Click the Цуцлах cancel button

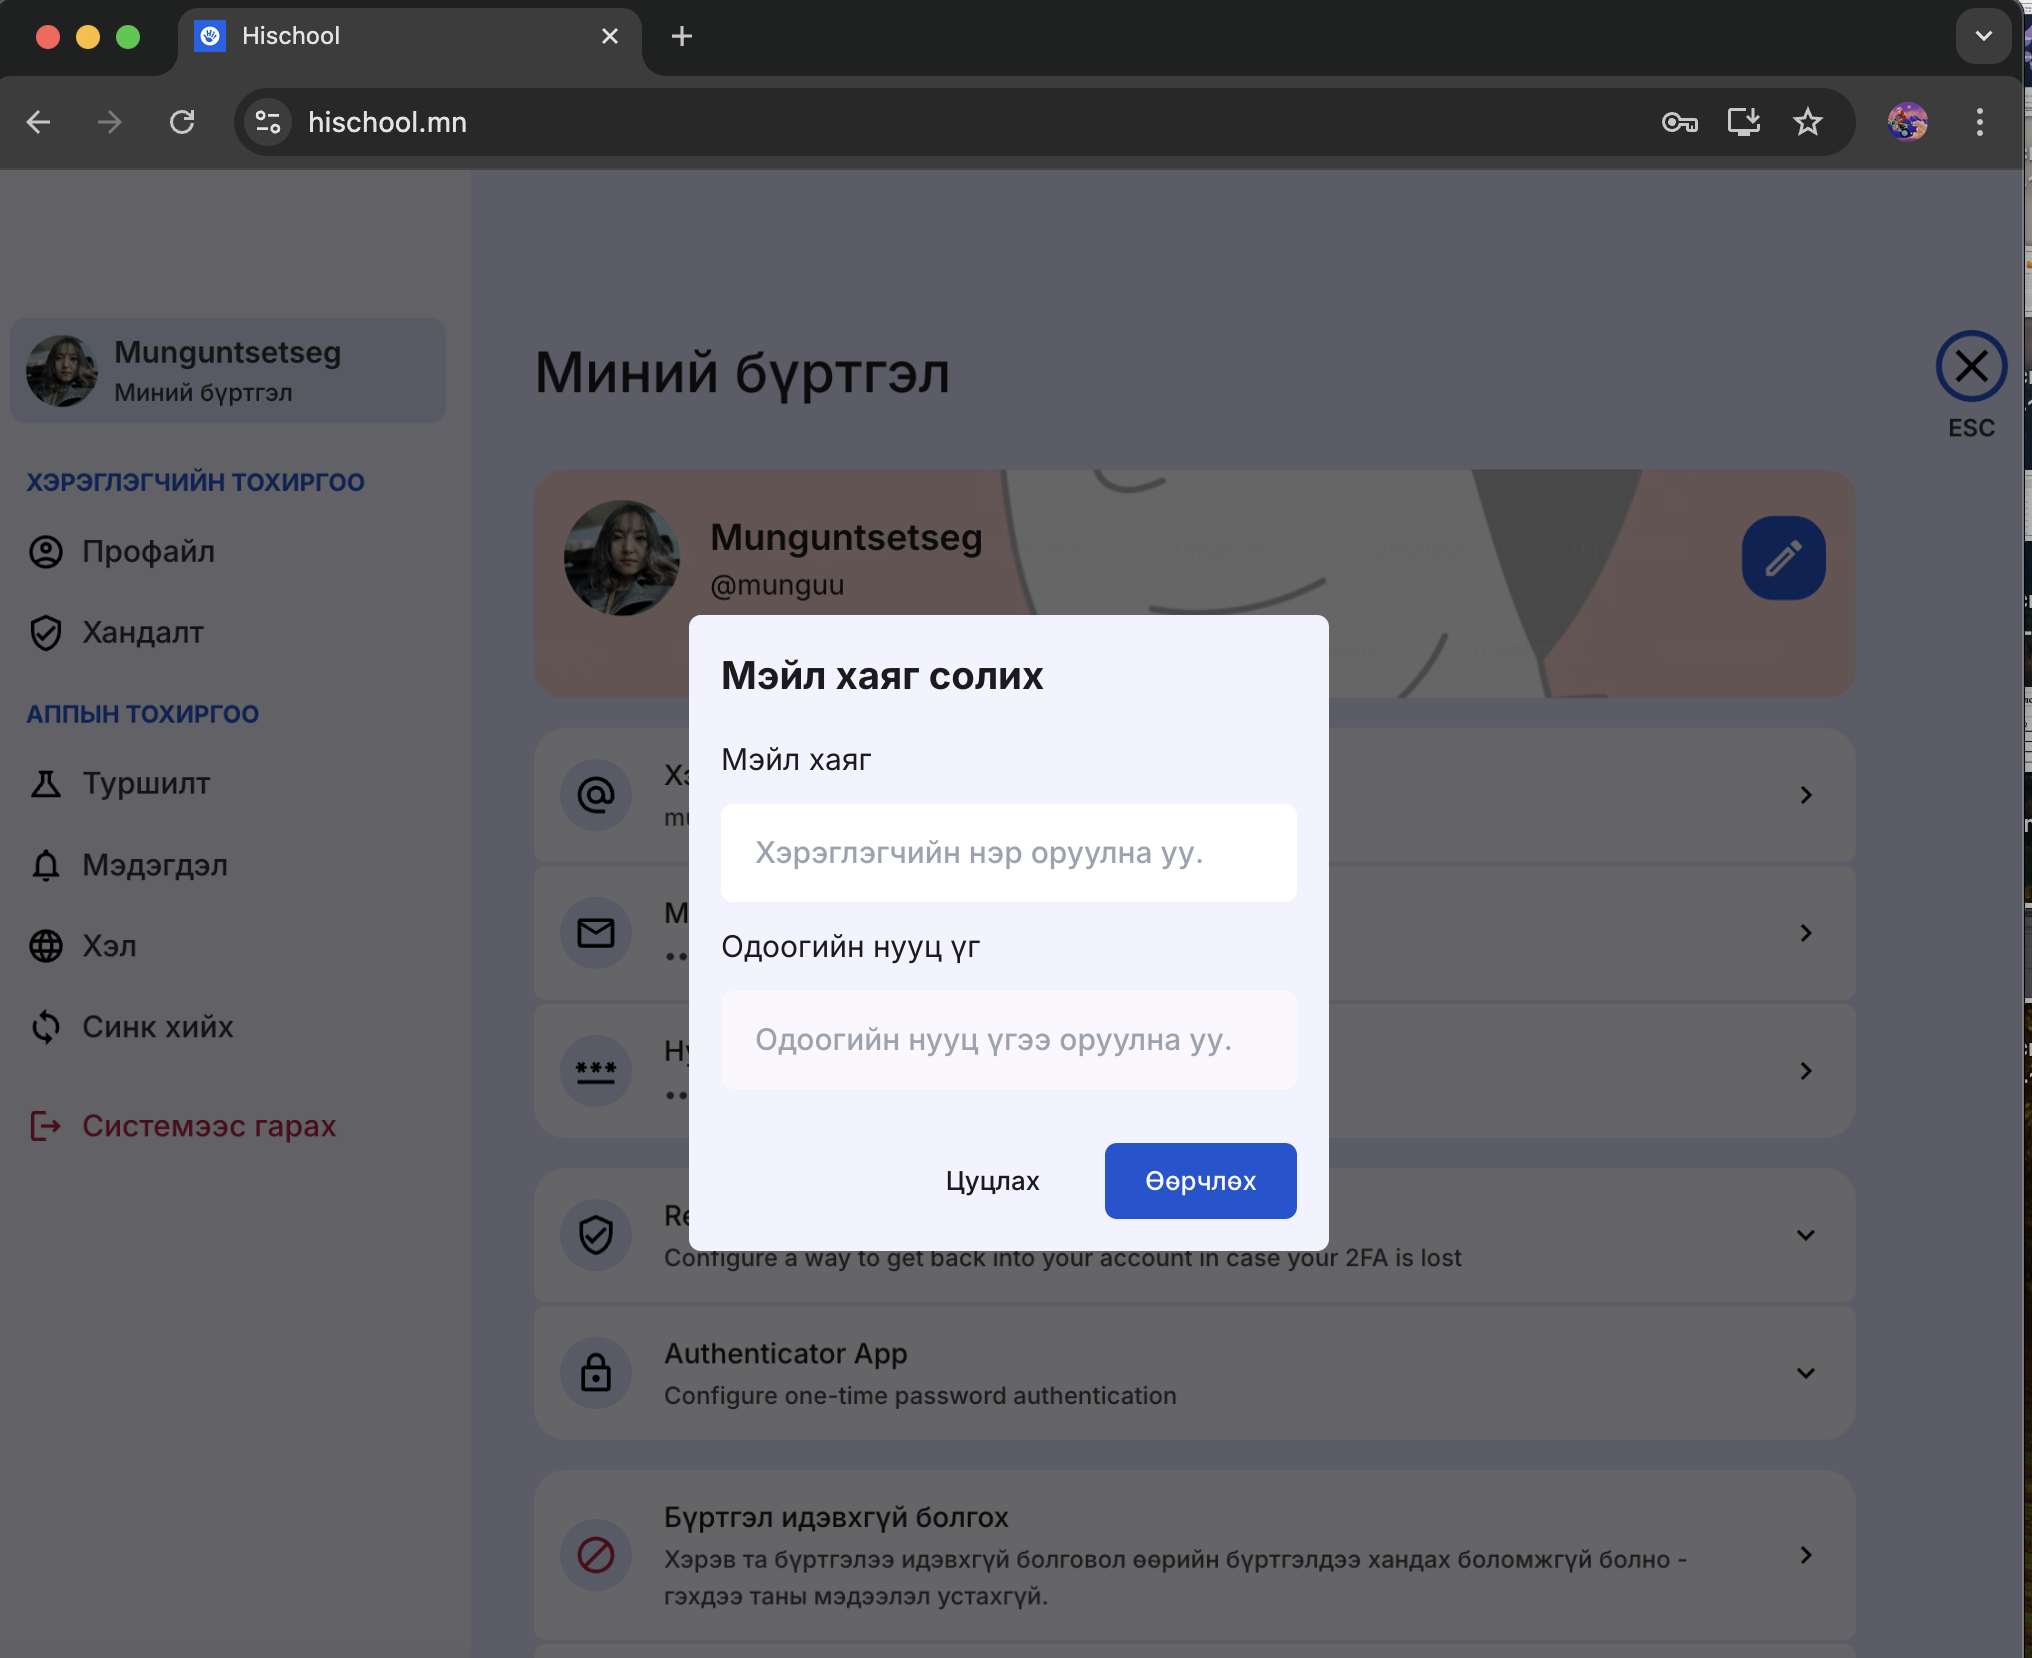coord(992,1181)
